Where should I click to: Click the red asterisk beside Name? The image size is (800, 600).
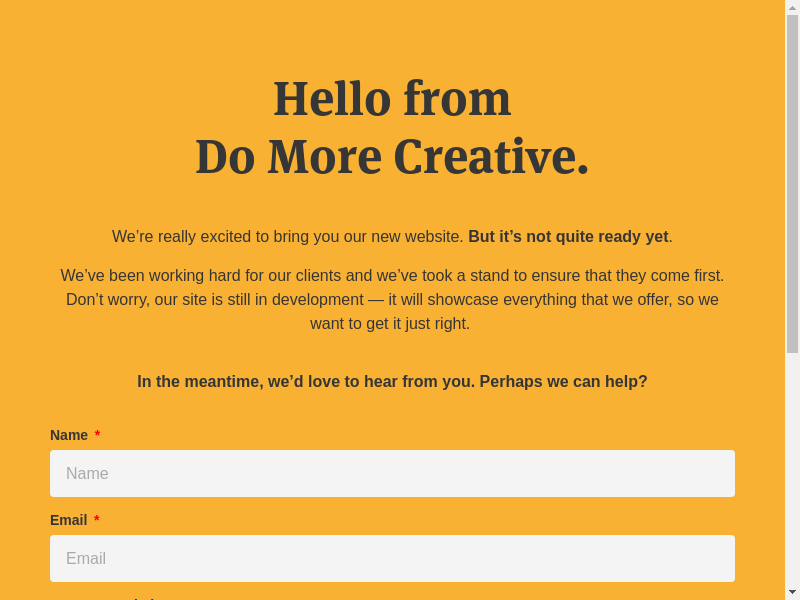[97, 435]
